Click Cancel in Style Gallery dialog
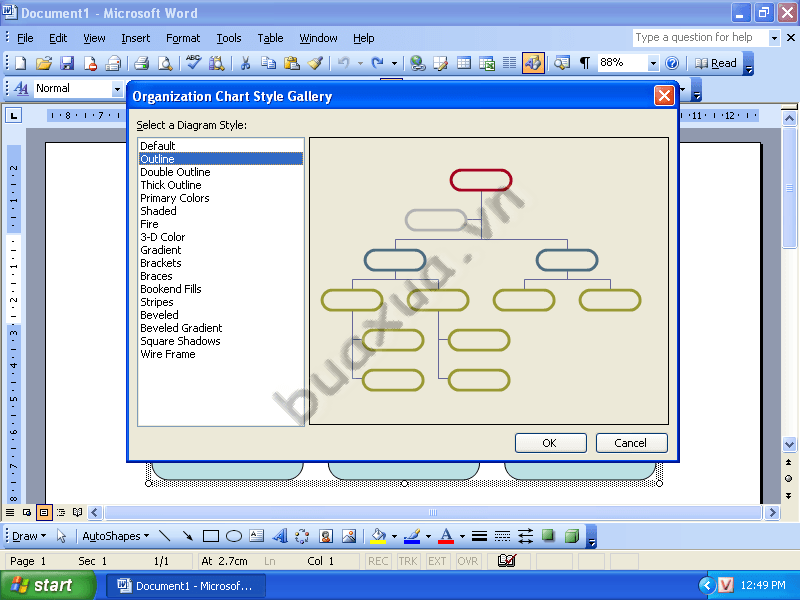This screenshot has width=800, height=600. click(631, 443)
